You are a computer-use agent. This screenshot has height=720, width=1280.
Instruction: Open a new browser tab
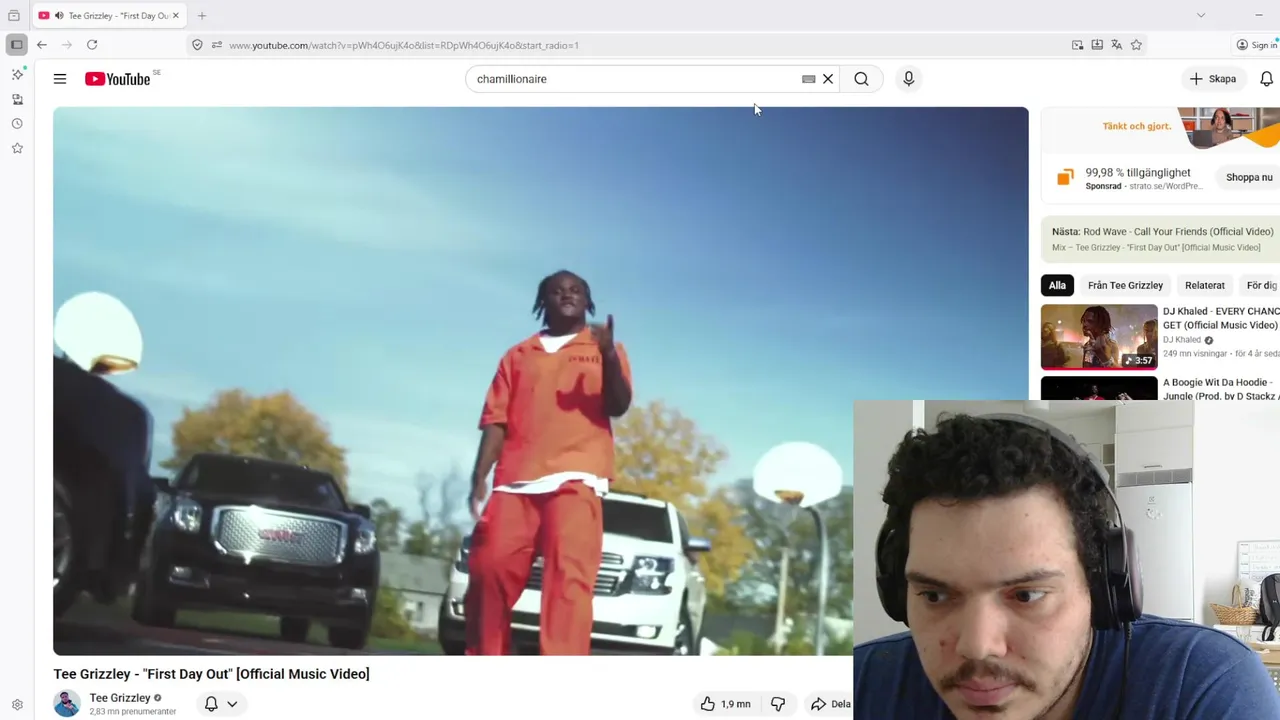pos(202,16)
